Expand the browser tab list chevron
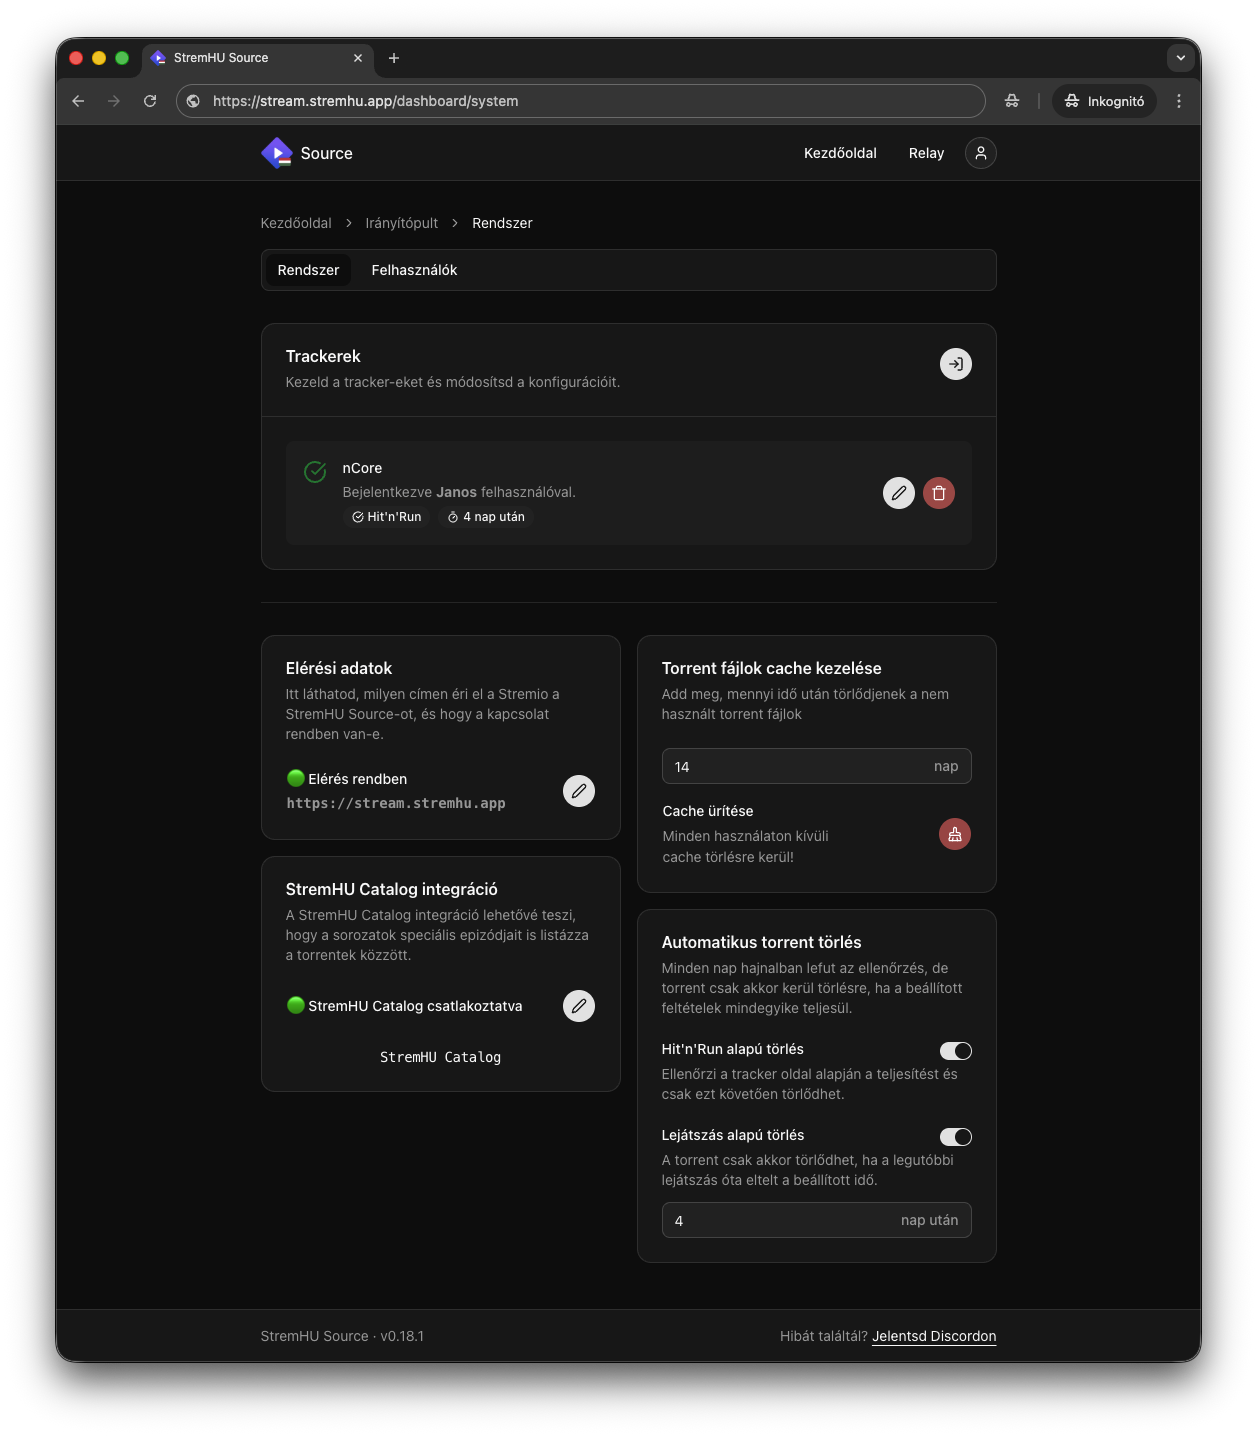1257x1436 pixels. click(x=1180, y=58)
